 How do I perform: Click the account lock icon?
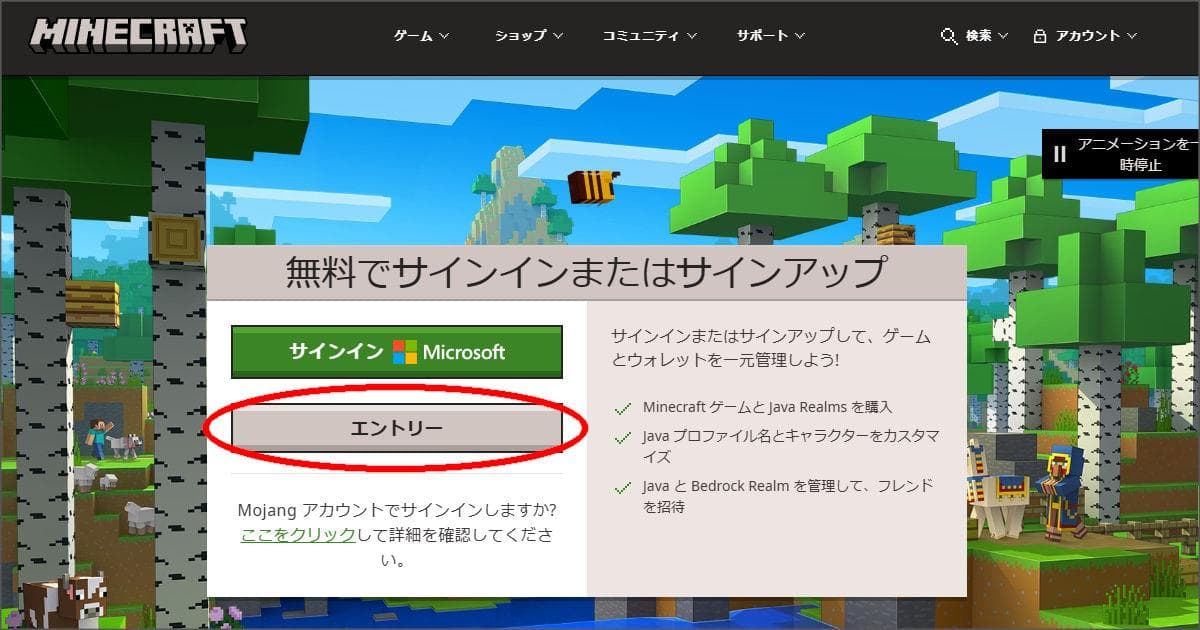point(1040,36)
